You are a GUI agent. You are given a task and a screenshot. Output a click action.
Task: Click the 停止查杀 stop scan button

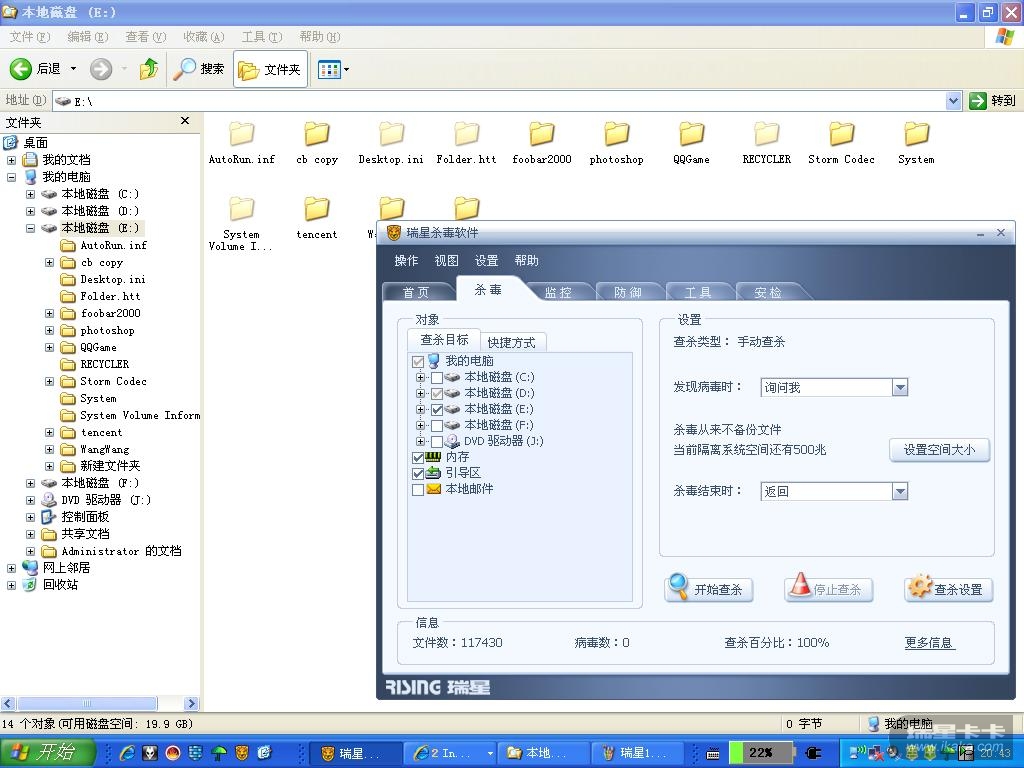click(829, 589)
